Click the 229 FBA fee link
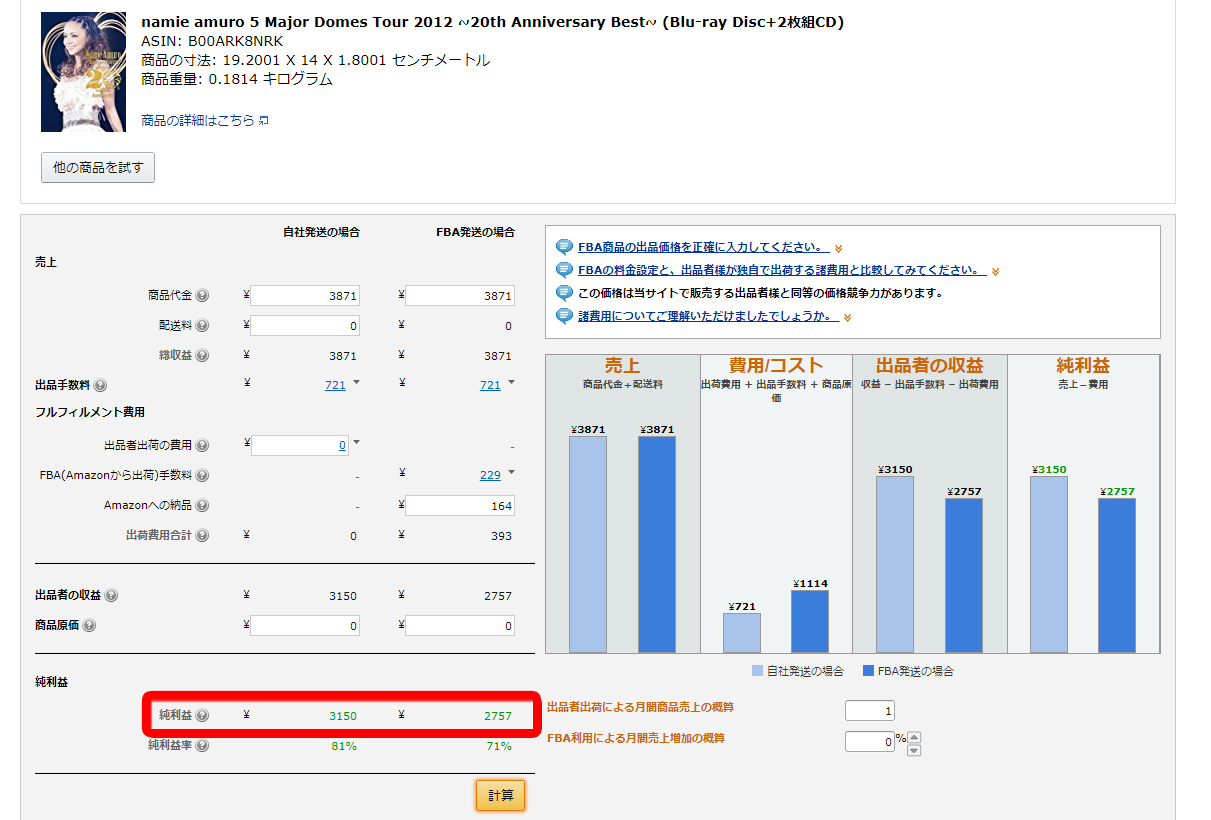This screenshot has height=820, width=1211. tap(490, 476)
